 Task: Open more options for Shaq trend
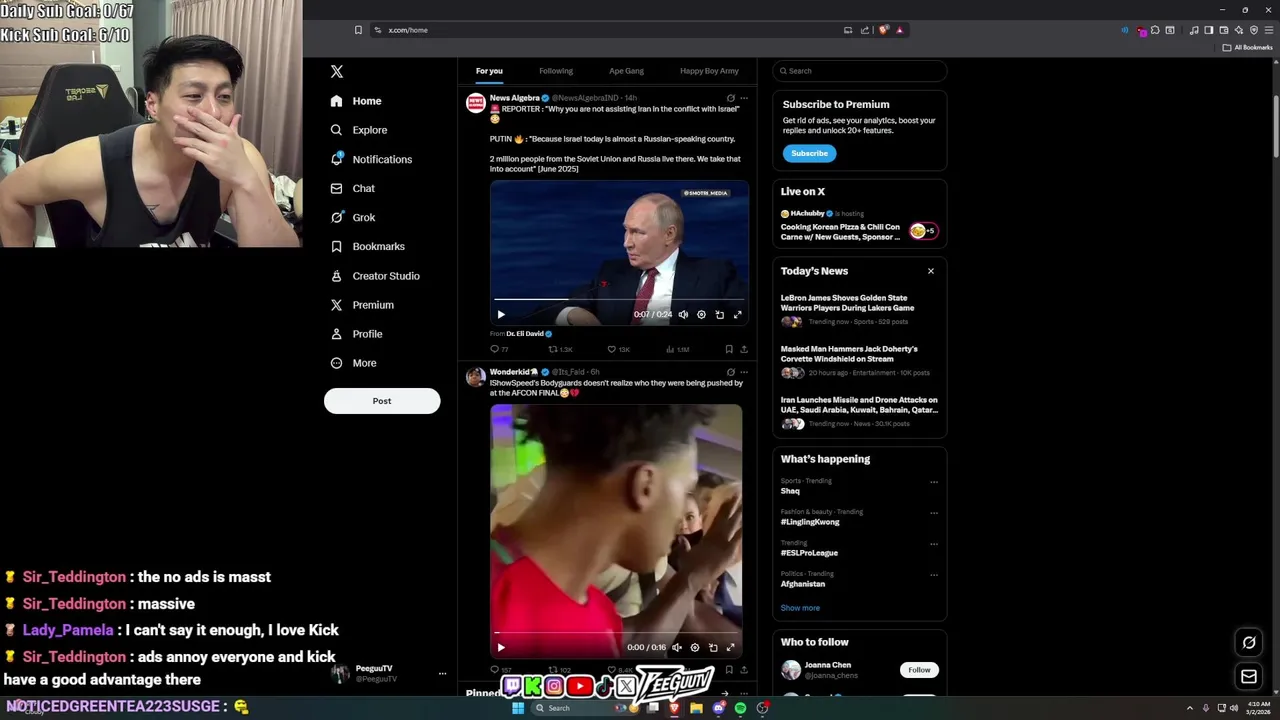pyautogui.click(x=934, y=482)
